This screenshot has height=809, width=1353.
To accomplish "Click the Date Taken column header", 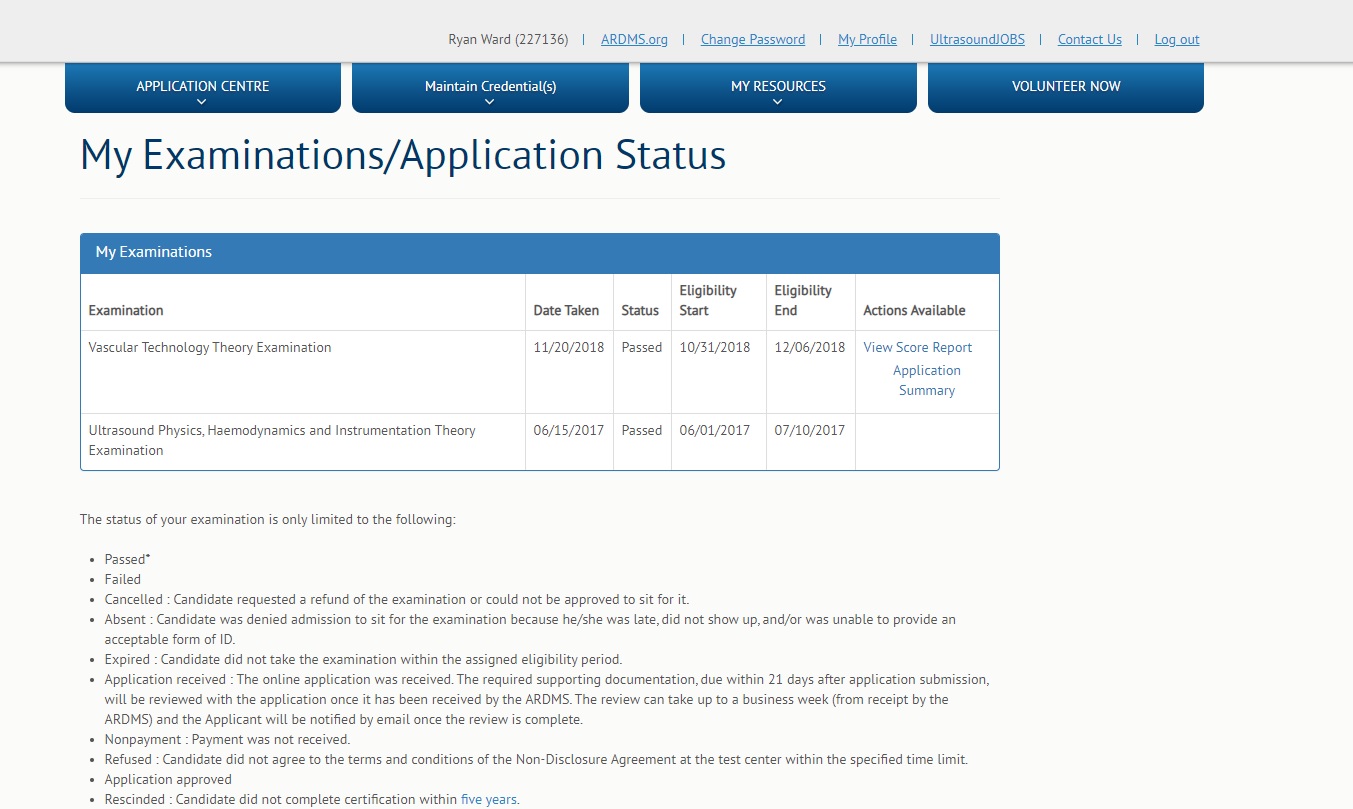I will [x=566, y=311].
